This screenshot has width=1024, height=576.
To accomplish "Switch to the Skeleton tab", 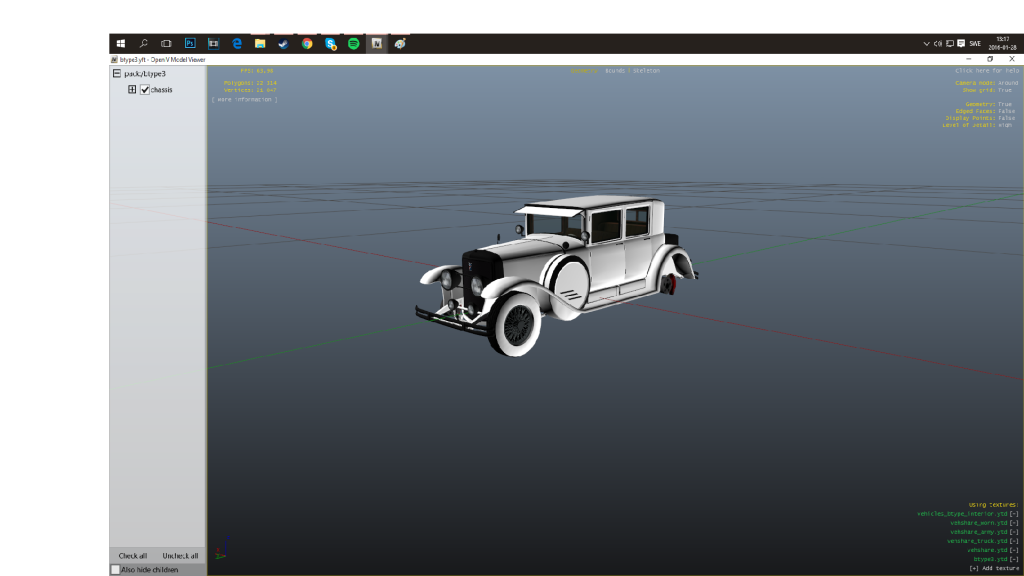I will pyautogui.click(x=647, y=71).
